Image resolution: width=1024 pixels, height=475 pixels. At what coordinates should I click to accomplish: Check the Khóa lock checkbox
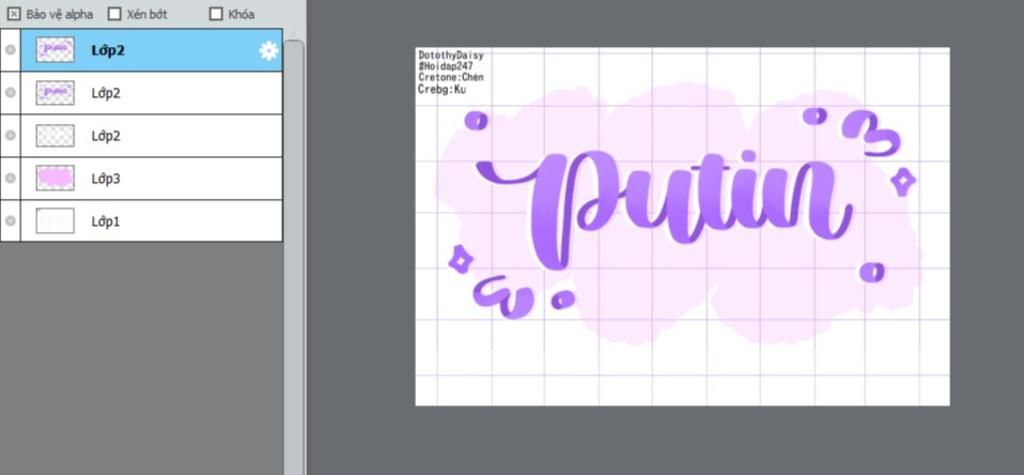point(216,14)
